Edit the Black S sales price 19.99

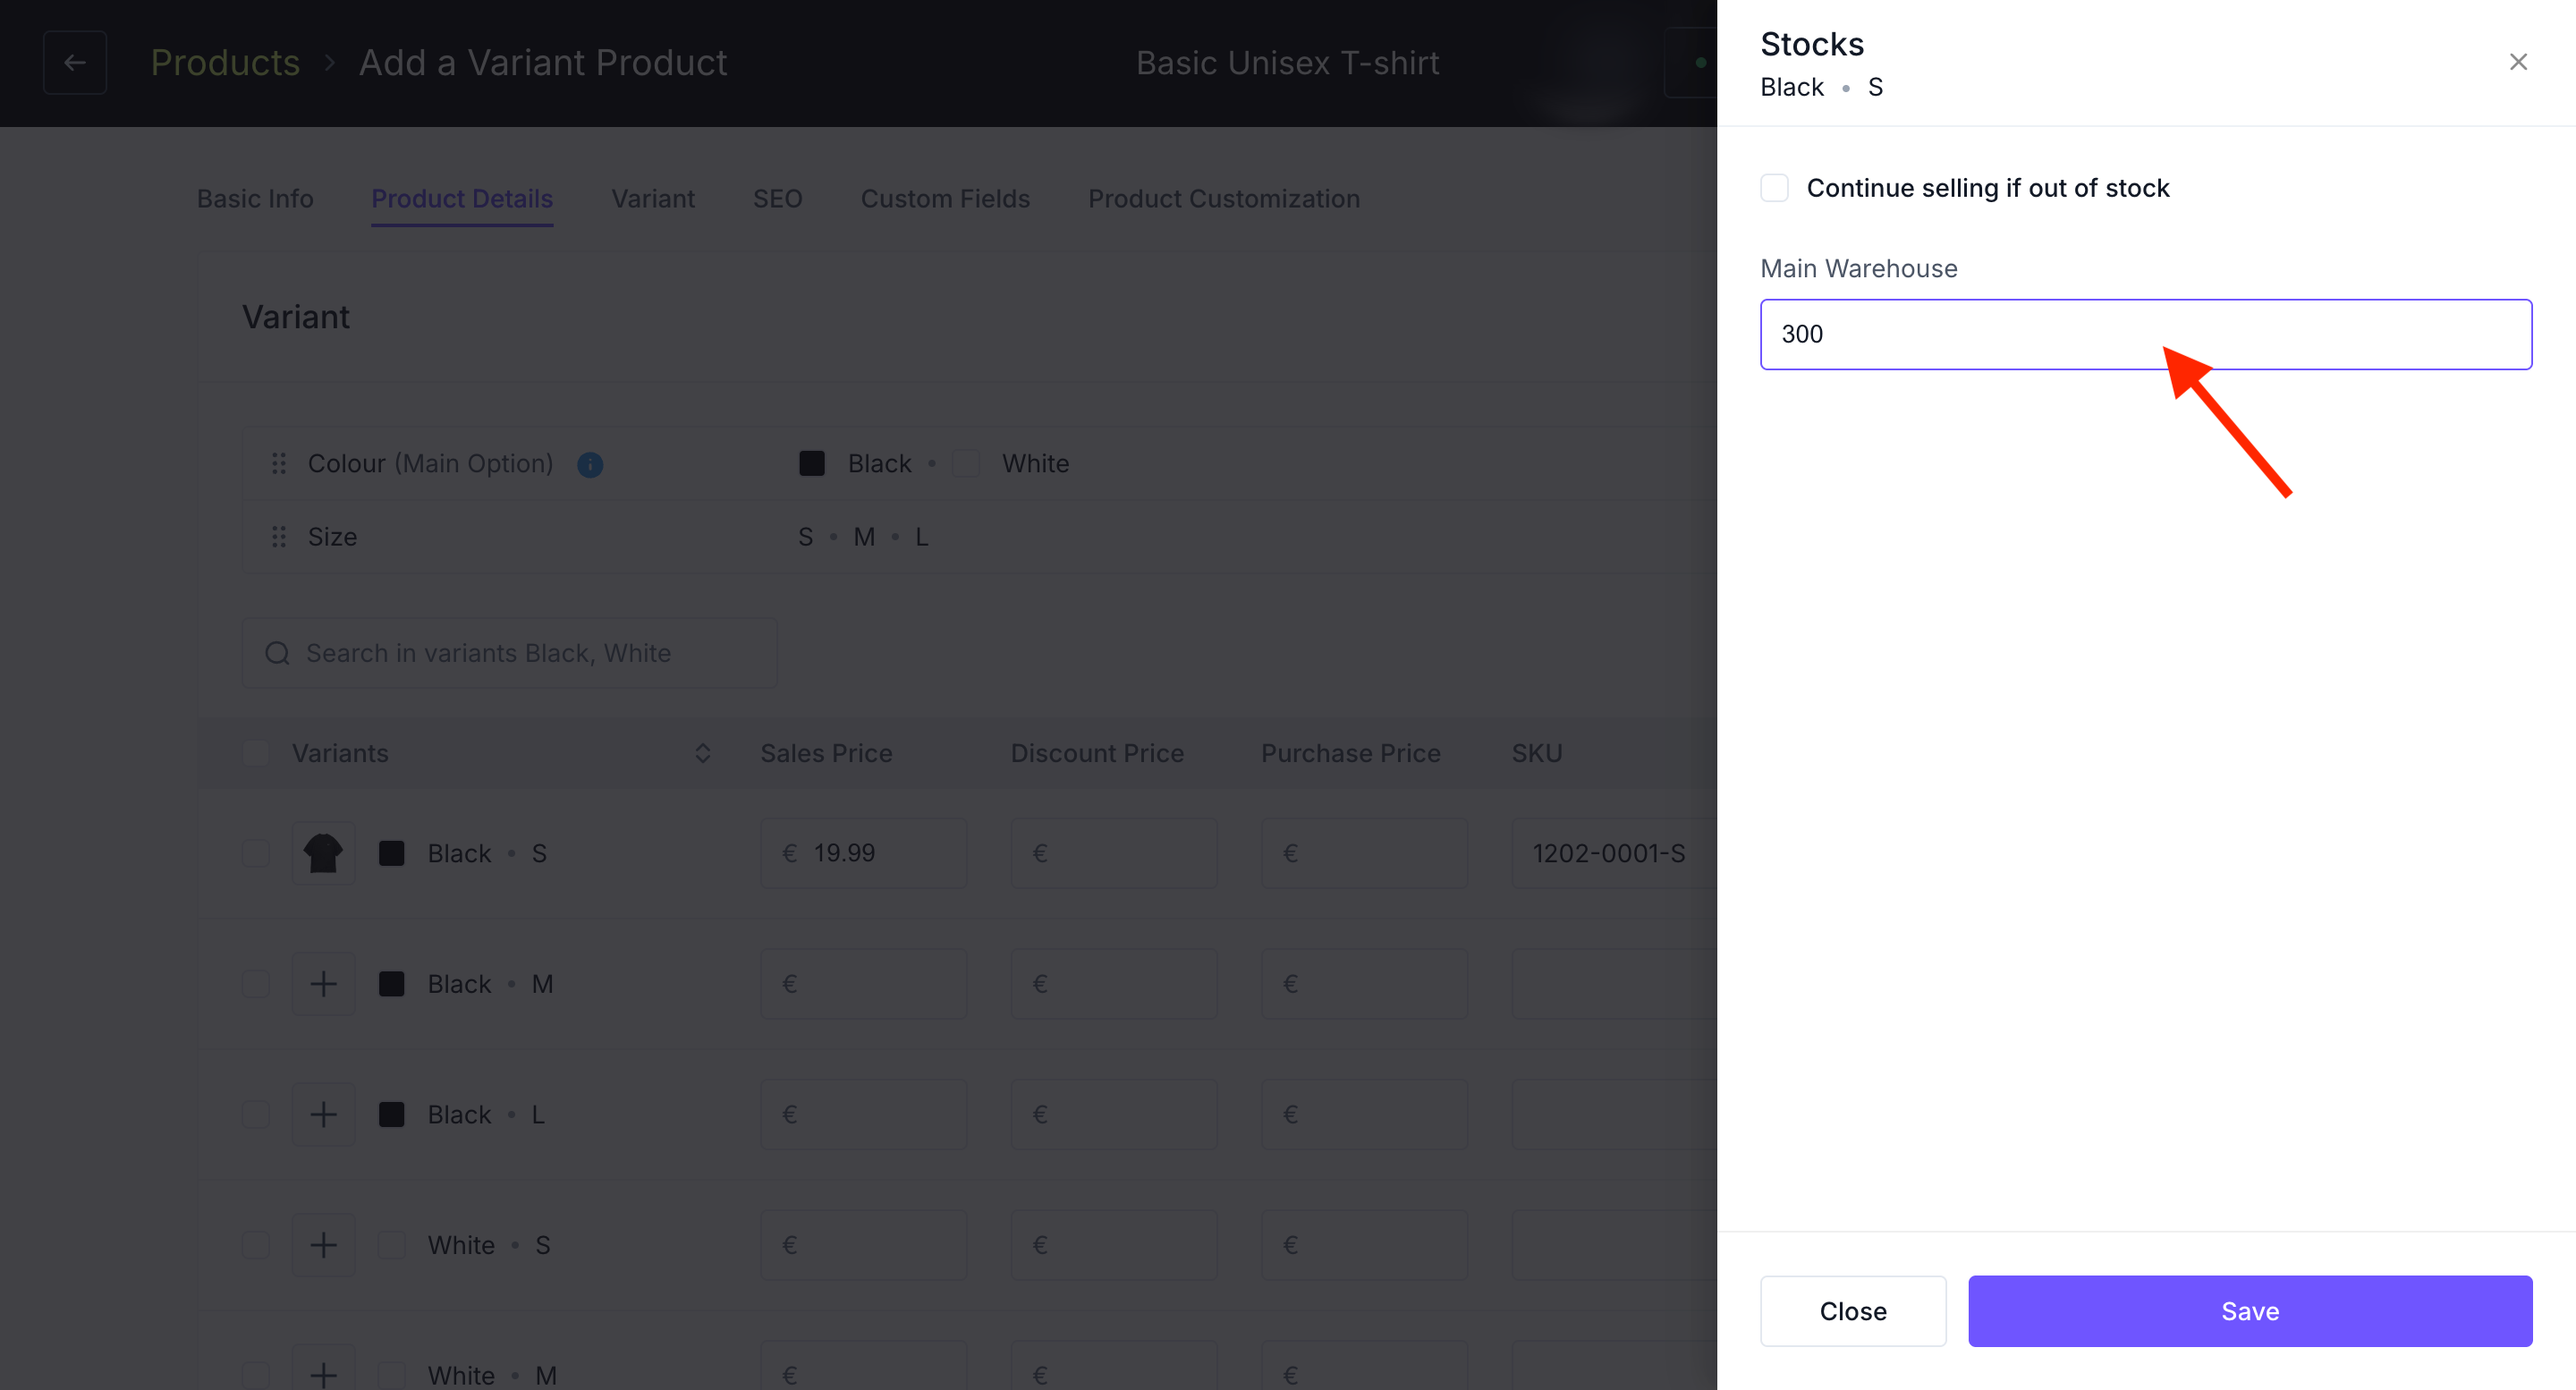(863, 853)
